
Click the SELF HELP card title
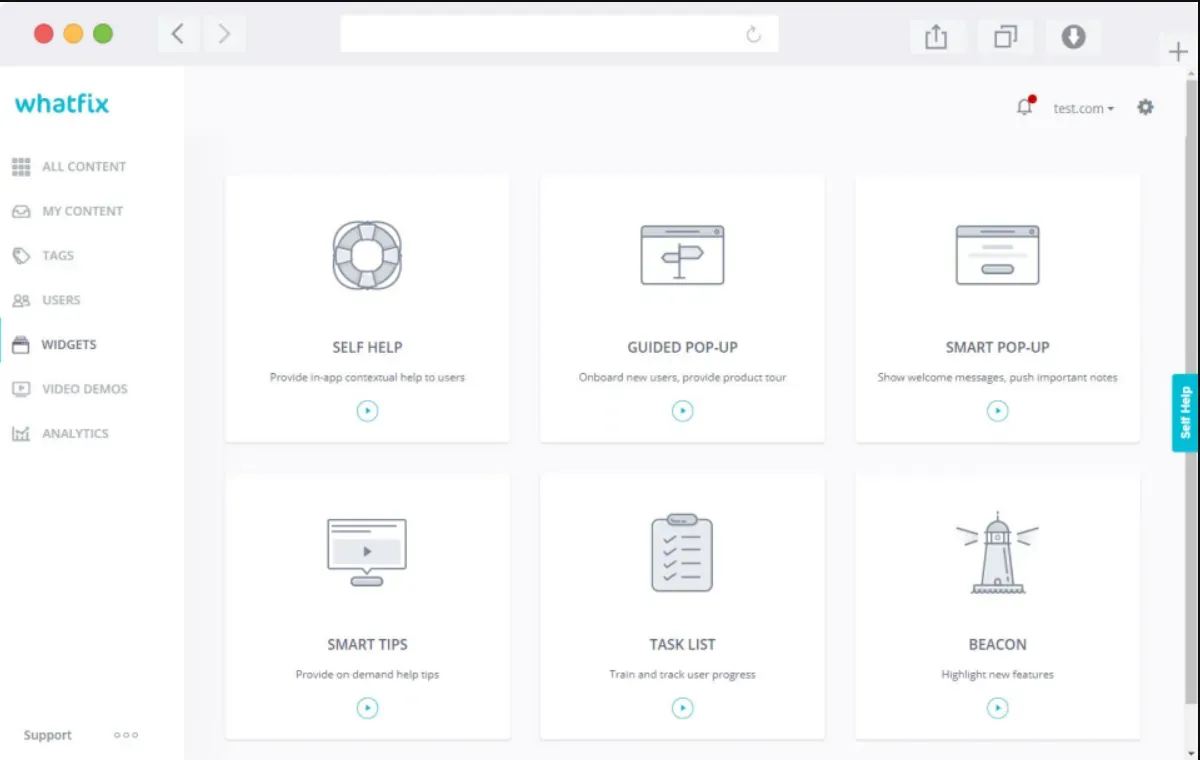[x=367, y=347]
